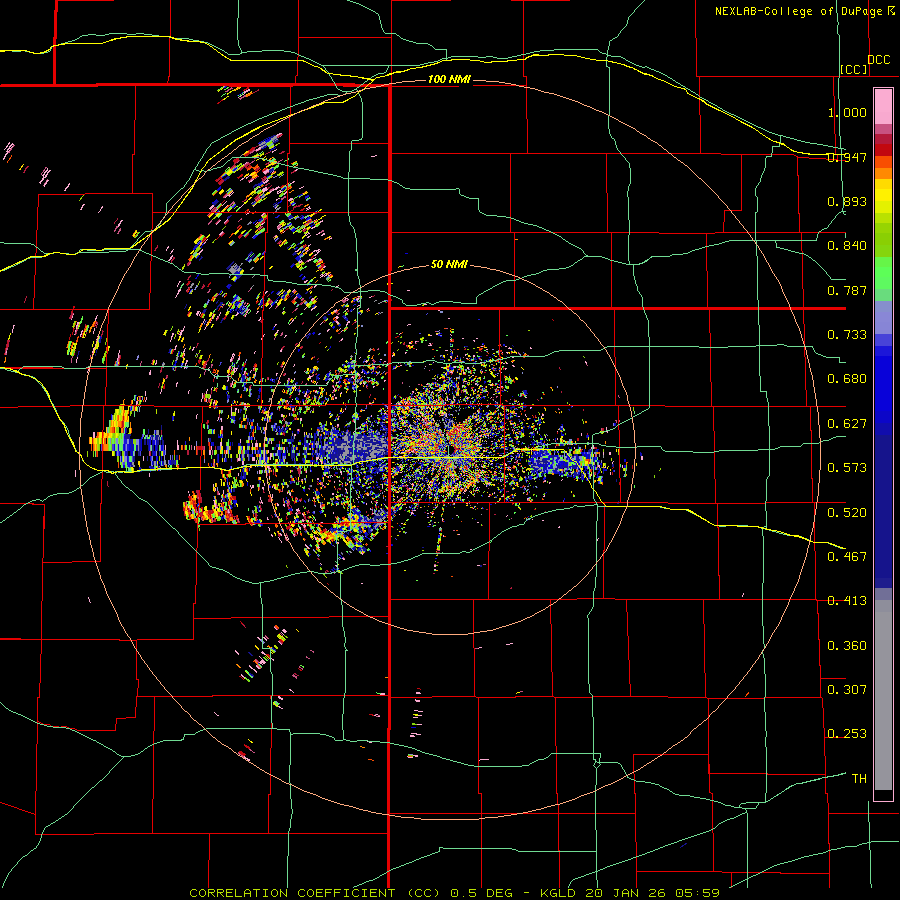Pick the gray segment of the color scale
The height and width of the screenshot is (900, 900).
tap(883, 695)
